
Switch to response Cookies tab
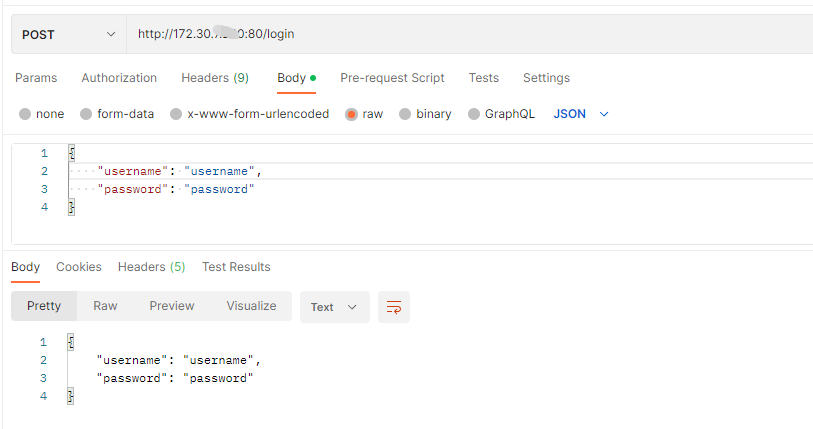pos(79,267)
